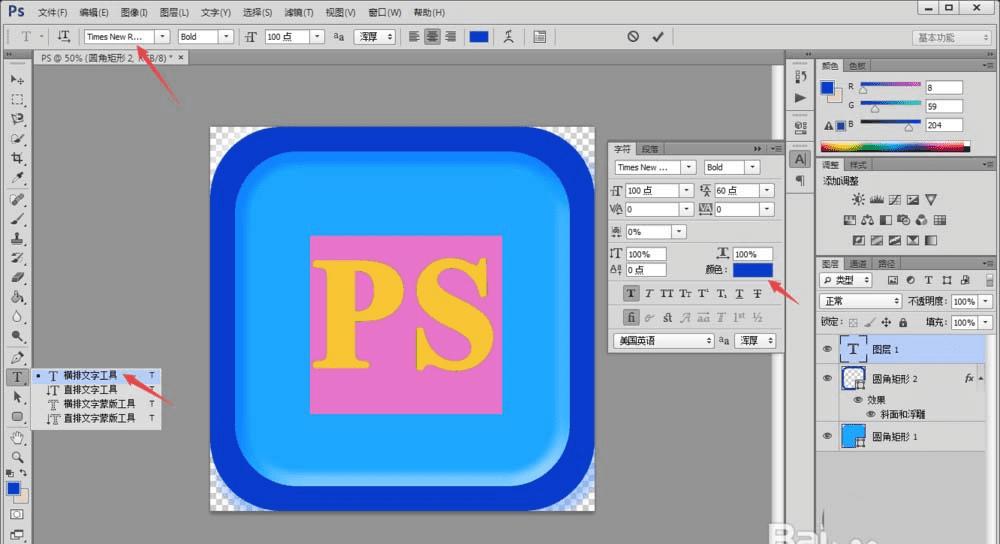The width and height of the screenshot is (1000, 544).
Task: Click 颜色 swatch in character panel
Action: (x=753, y=270)
